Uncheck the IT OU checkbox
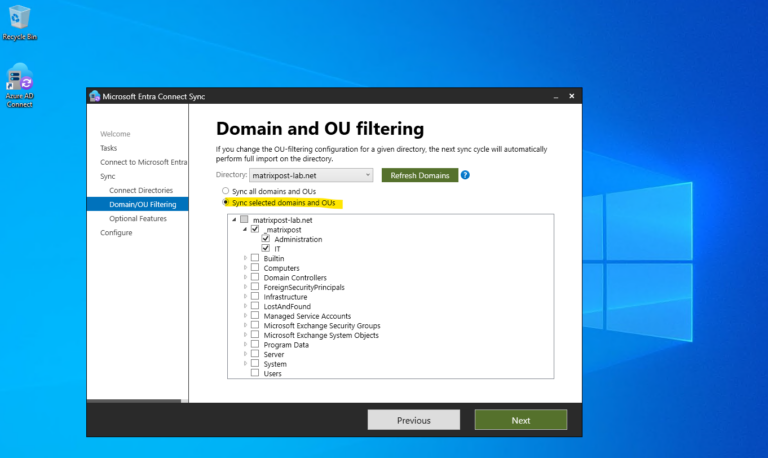Screen dimensions: 768x458 pyautogui.click(x=265, y=248)
